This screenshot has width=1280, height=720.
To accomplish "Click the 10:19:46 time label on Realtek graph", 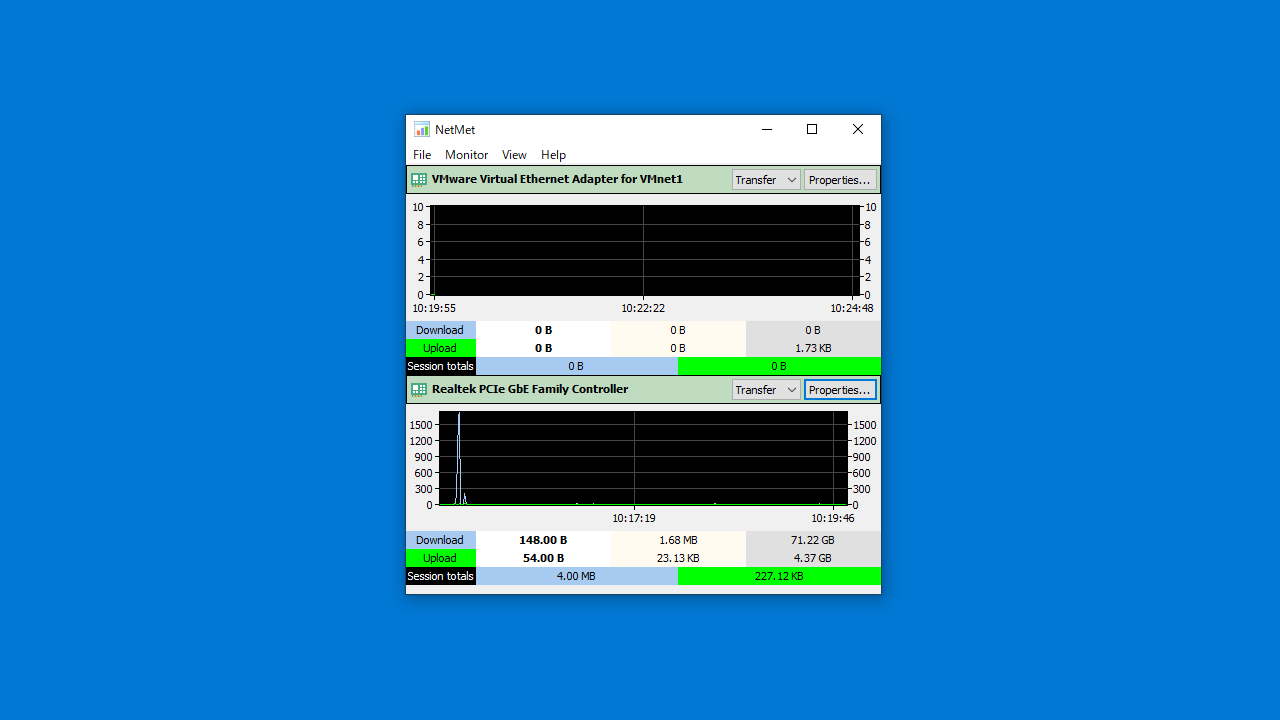I will pos(832,518).
